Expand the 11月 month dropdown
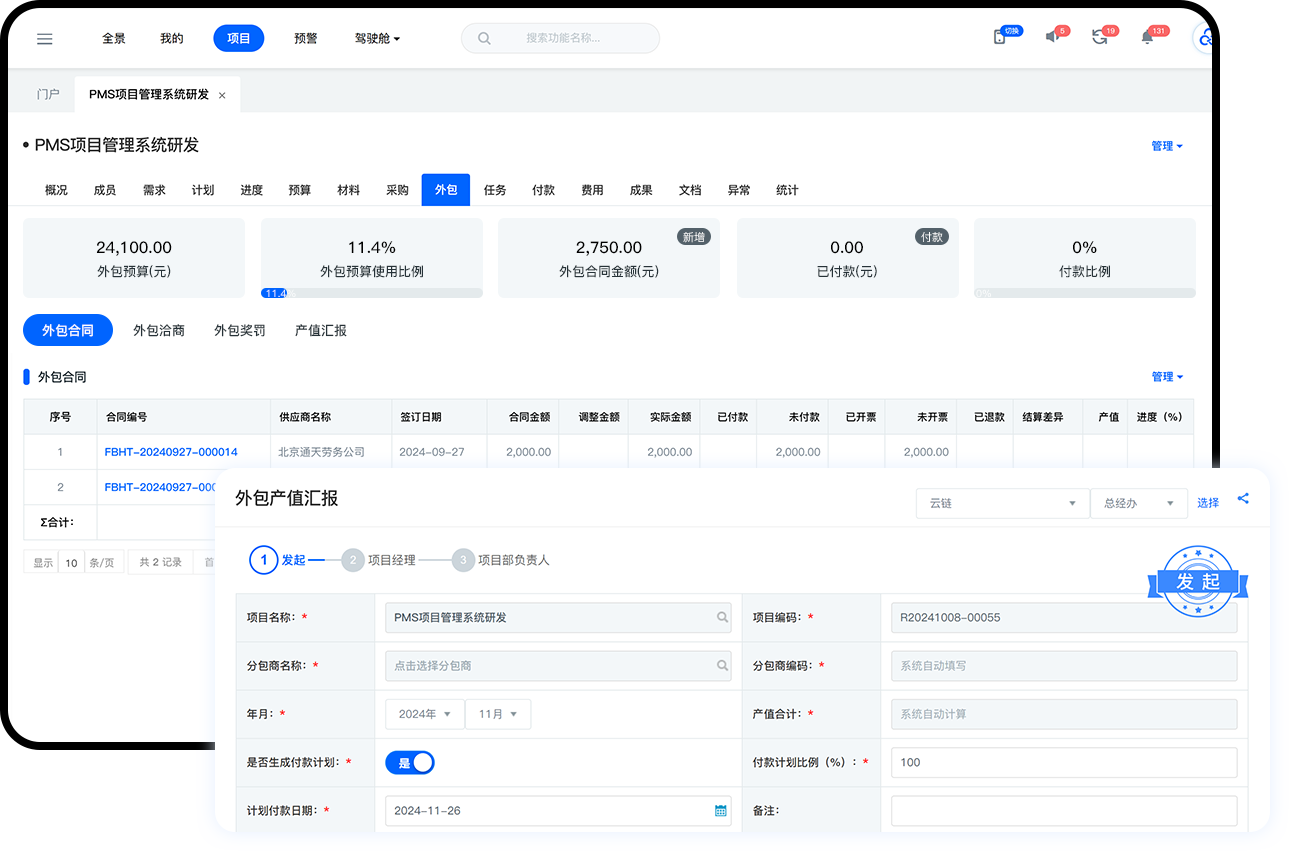The image size is (1290, 852). pos(497,714)
